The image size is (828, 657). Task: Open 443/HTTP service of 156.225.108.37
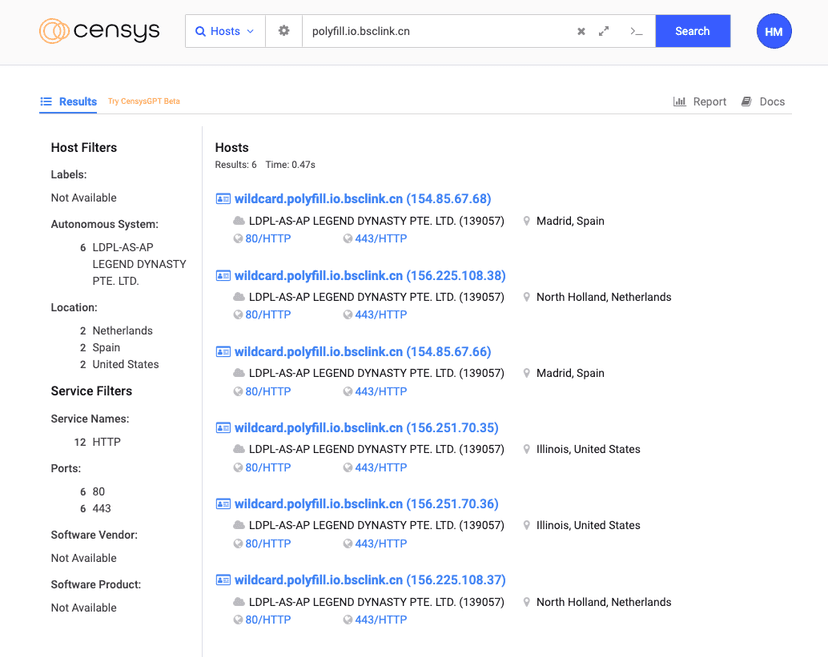pos(381,620)
